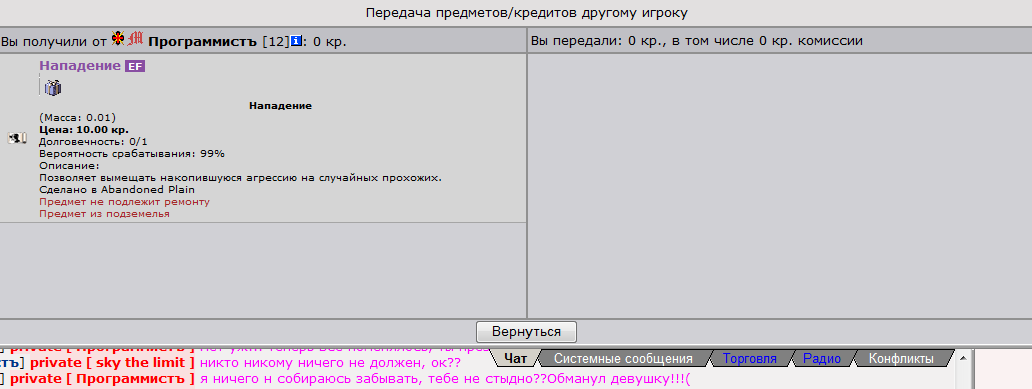Click the player name Программистъ
The height and width of the screenshot is (389, 1032).
point(203,41)
